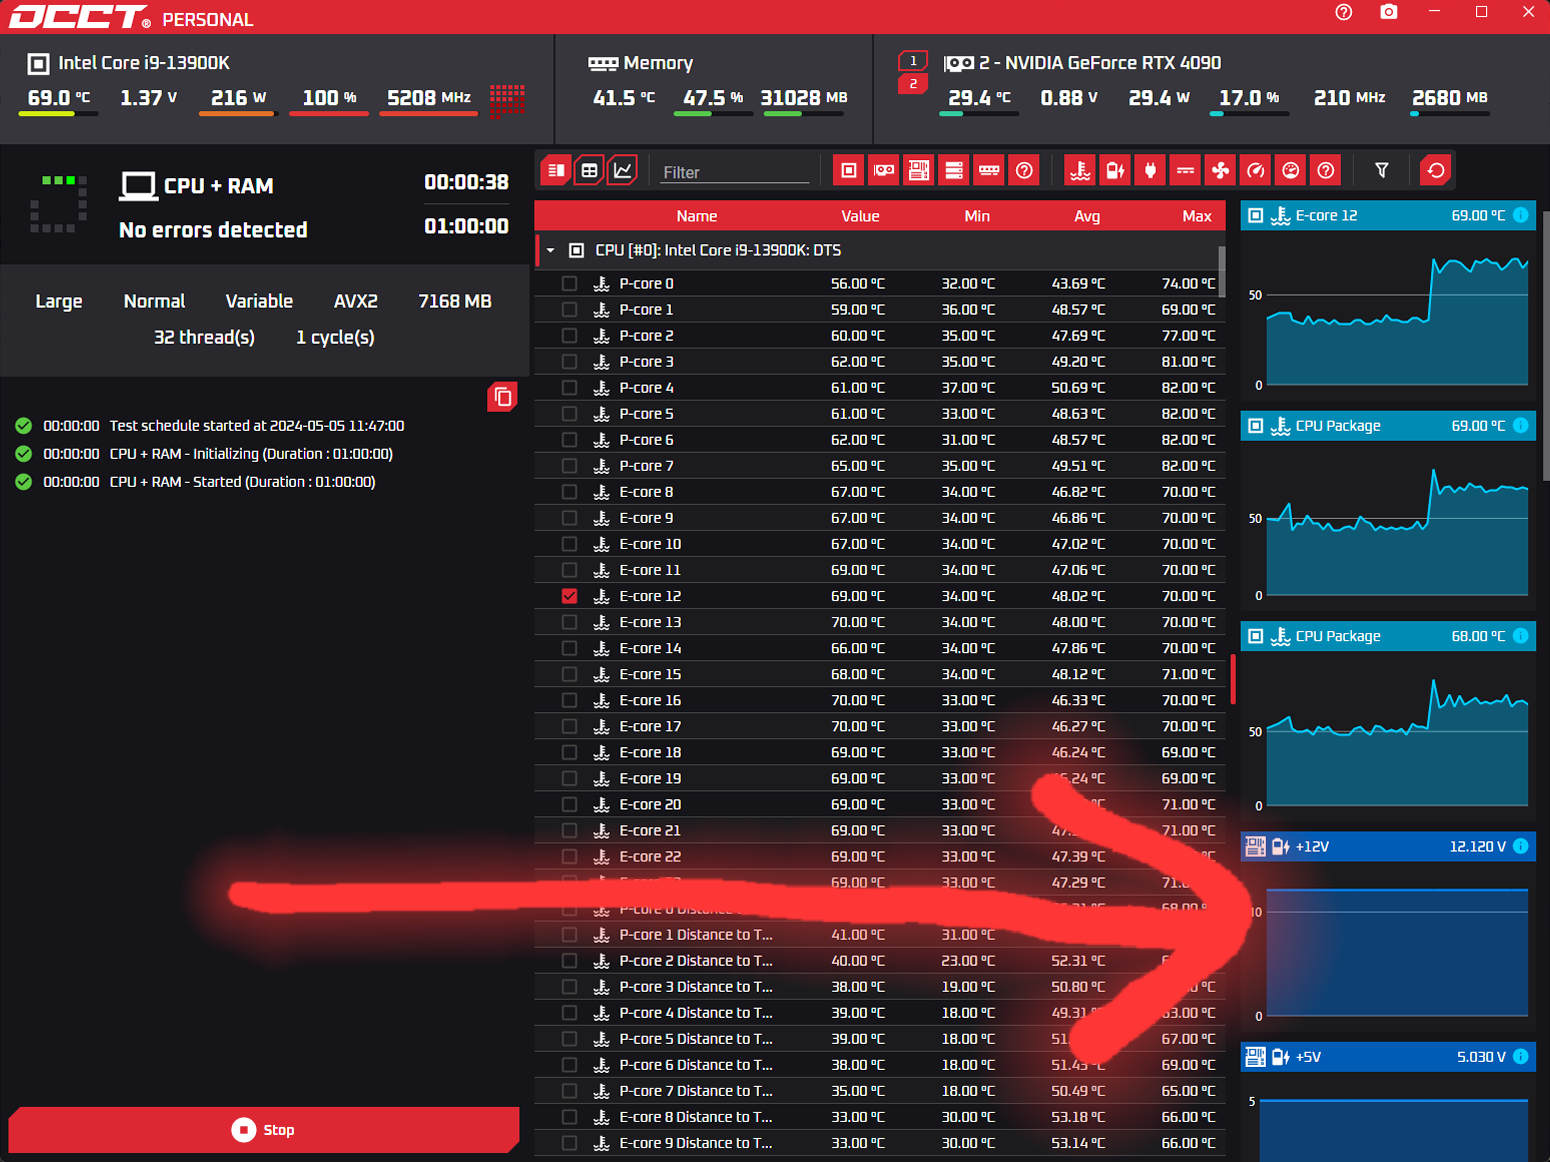Sort by the Avg column header
Viewport: 1550px width, 1162px height.
pos(1087,216)
